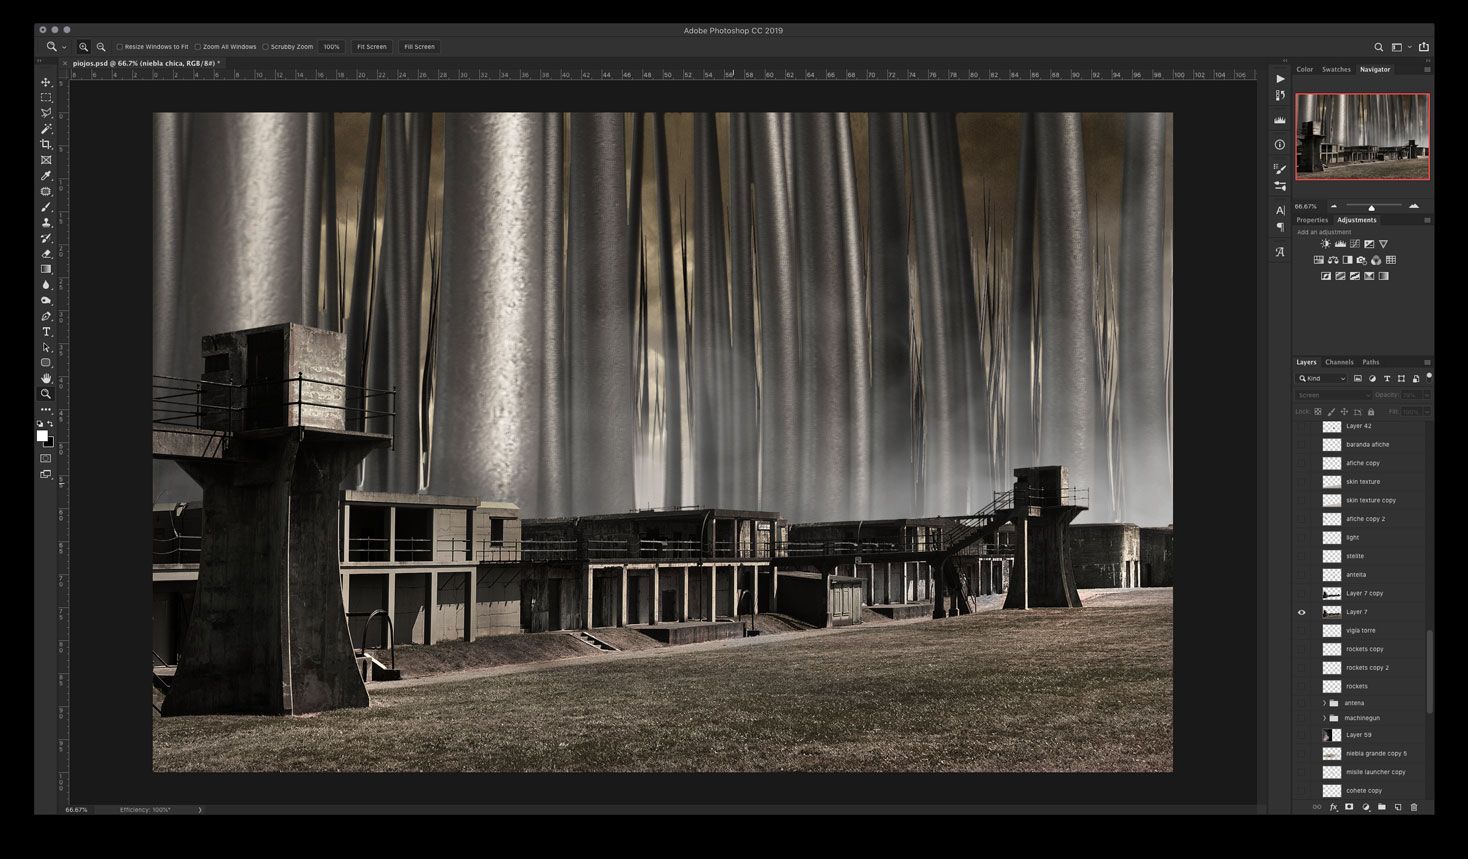Check the Zoom All Windows option
Viewport: 1468px width, 859px height.
198,47
